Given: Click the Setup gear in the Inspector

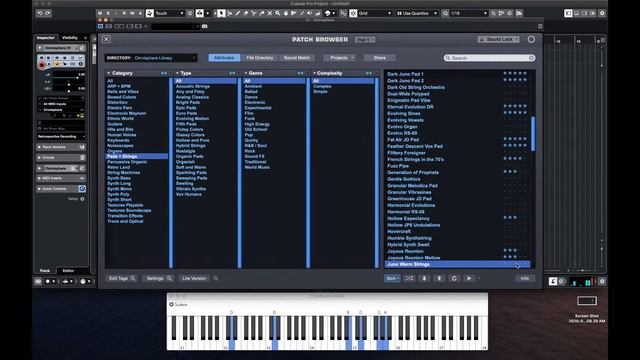Looking at the screenshot, I should 82,199.
